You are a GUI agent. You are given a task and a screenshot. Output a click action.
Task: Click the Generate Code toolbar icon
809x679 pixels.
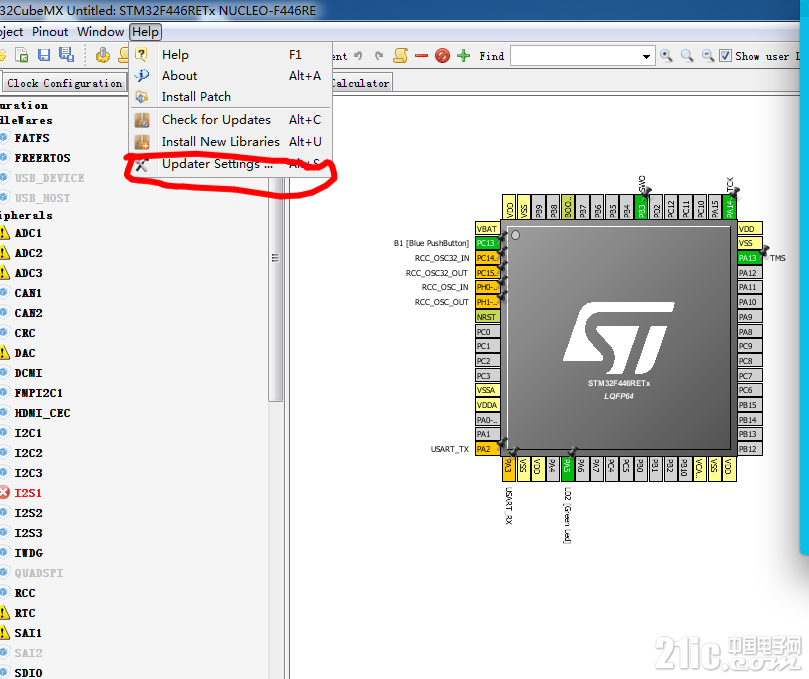tap(103, 55)
